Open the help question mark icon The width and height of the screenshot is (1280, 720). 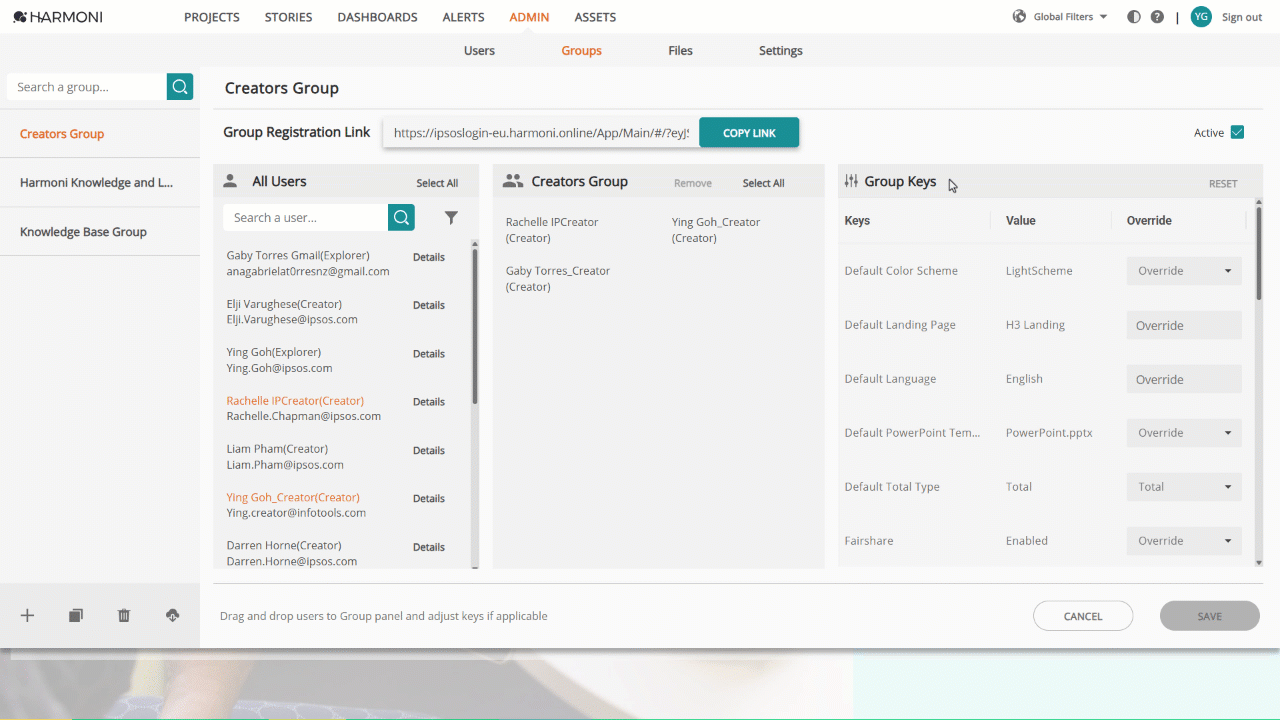tap(1157, 17)
